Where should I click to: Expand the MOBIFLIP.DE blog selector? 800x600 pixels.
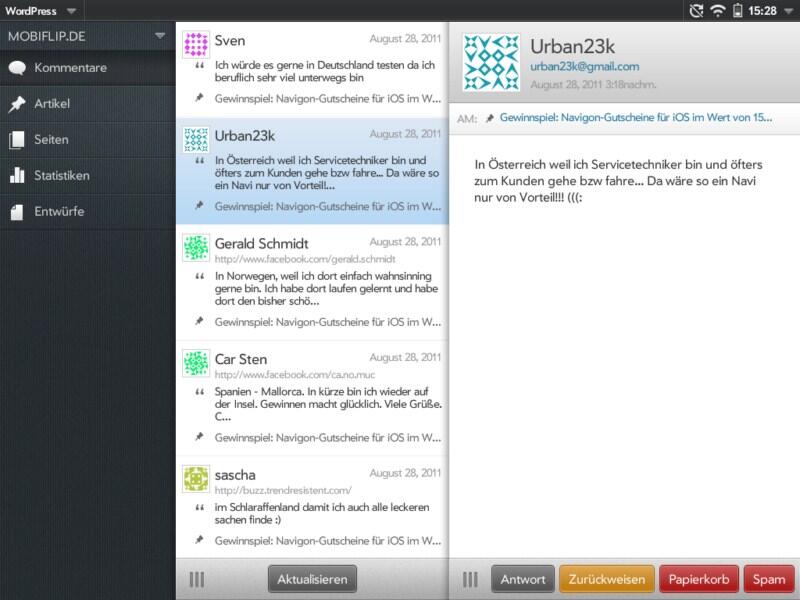tap(87, 36)
